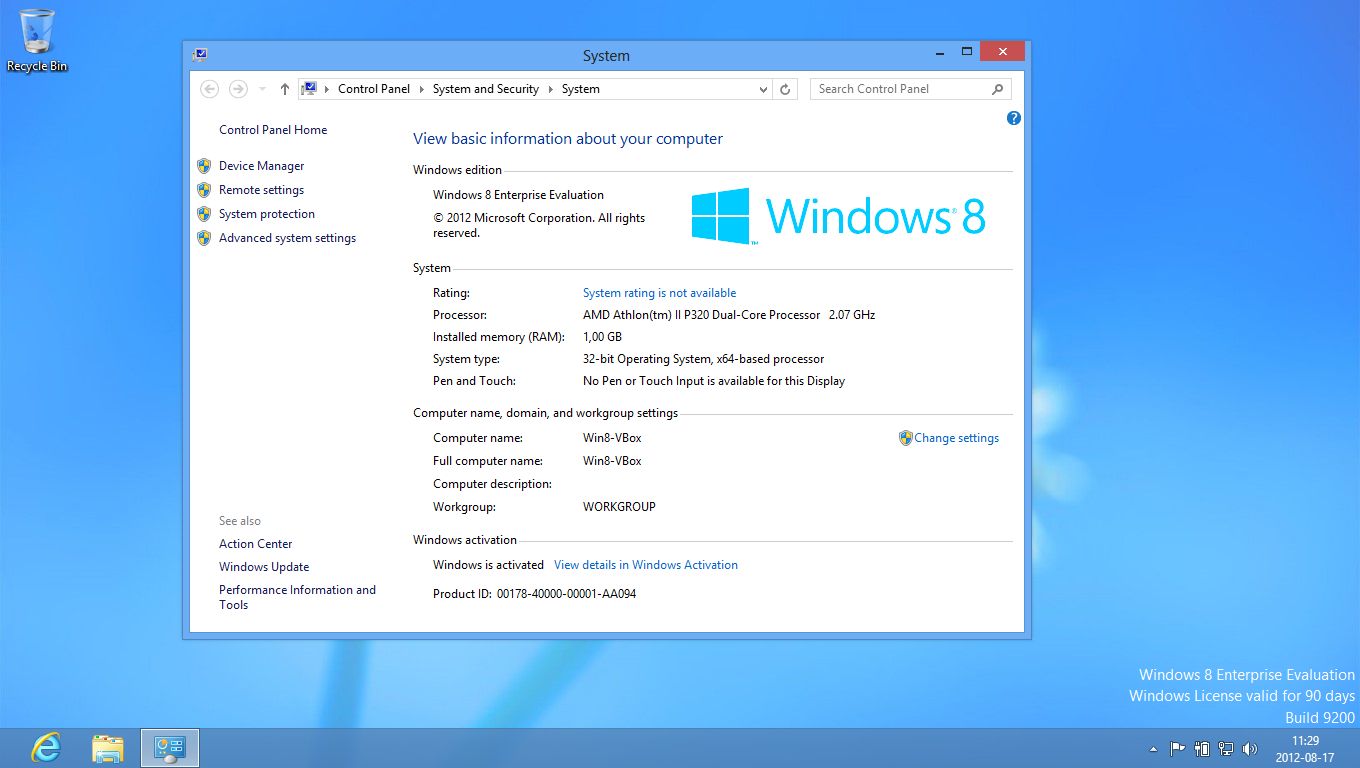This screenshot has width=1360, height=768.
Task: Select System and Security breadcrumb
Action: click(x=486, y=89)
